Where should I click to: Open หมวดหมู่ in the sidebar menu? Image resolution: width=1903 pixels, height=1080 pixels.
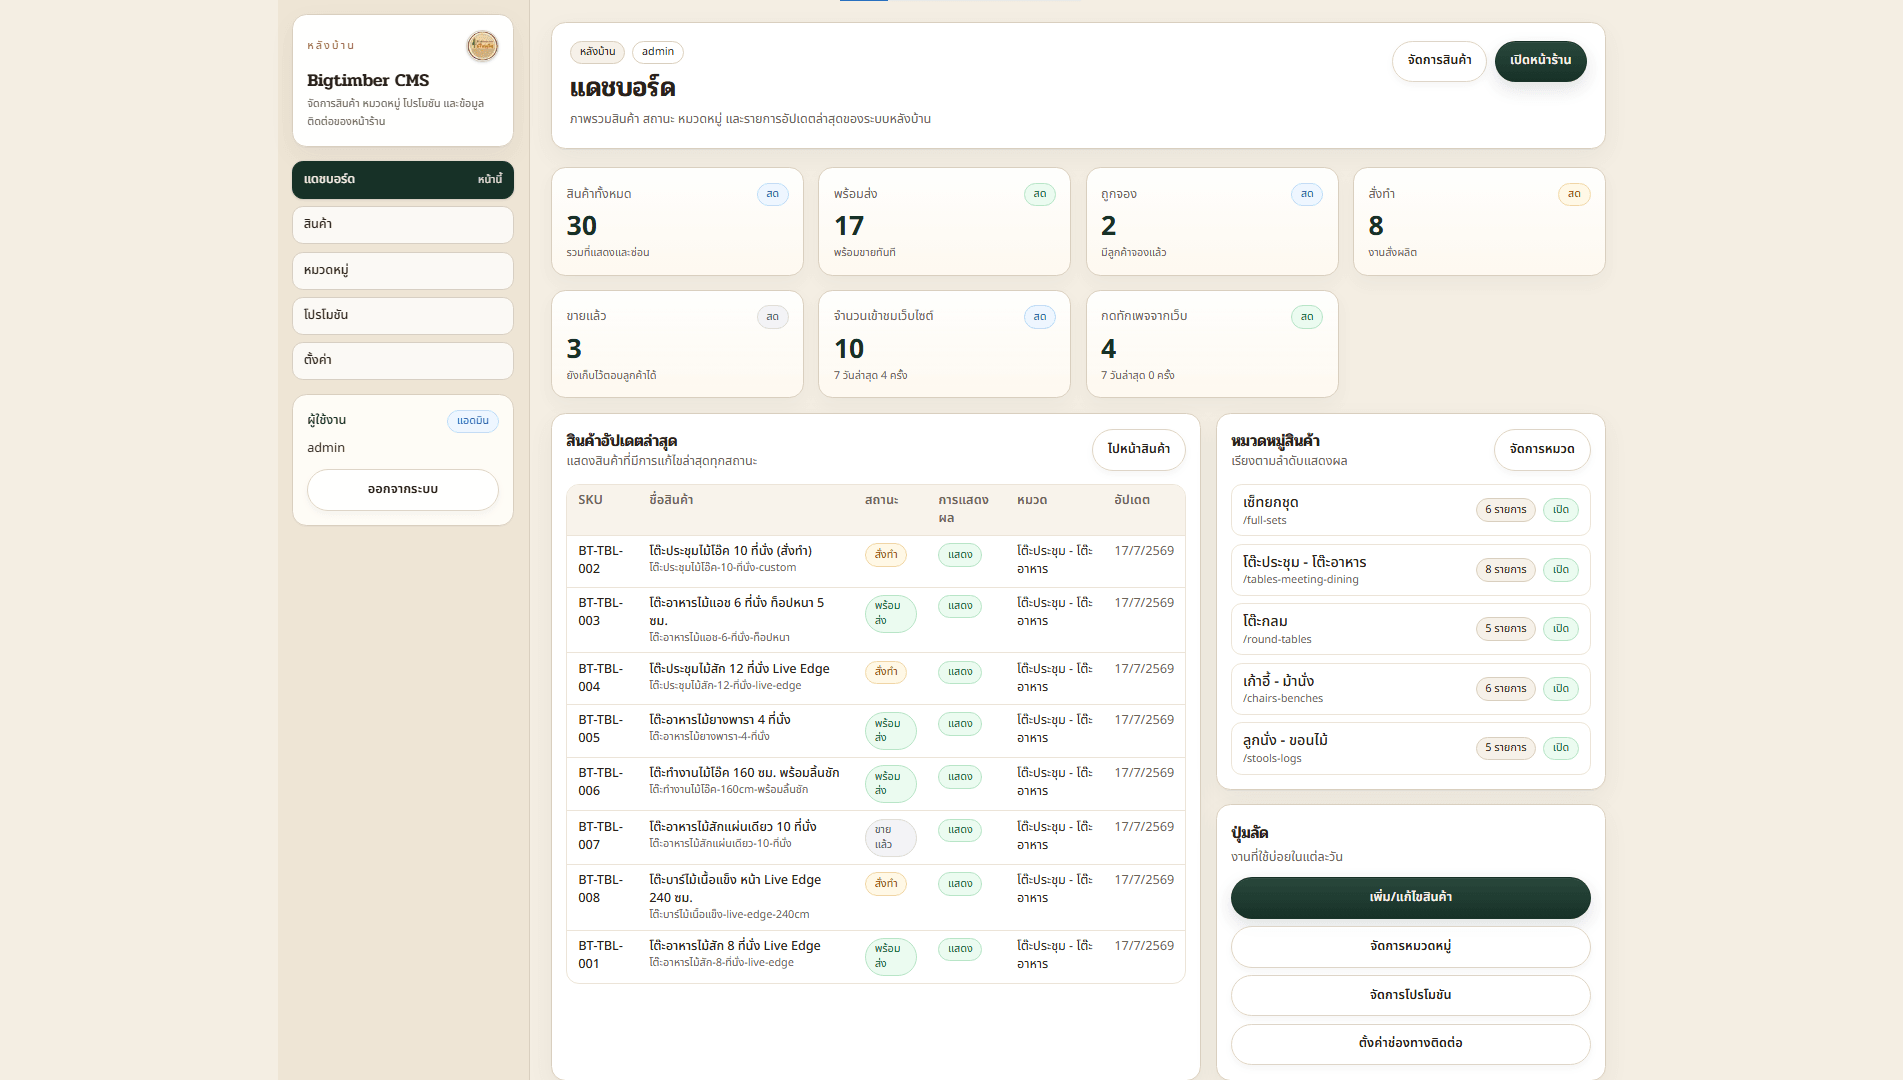pos(403,270)
